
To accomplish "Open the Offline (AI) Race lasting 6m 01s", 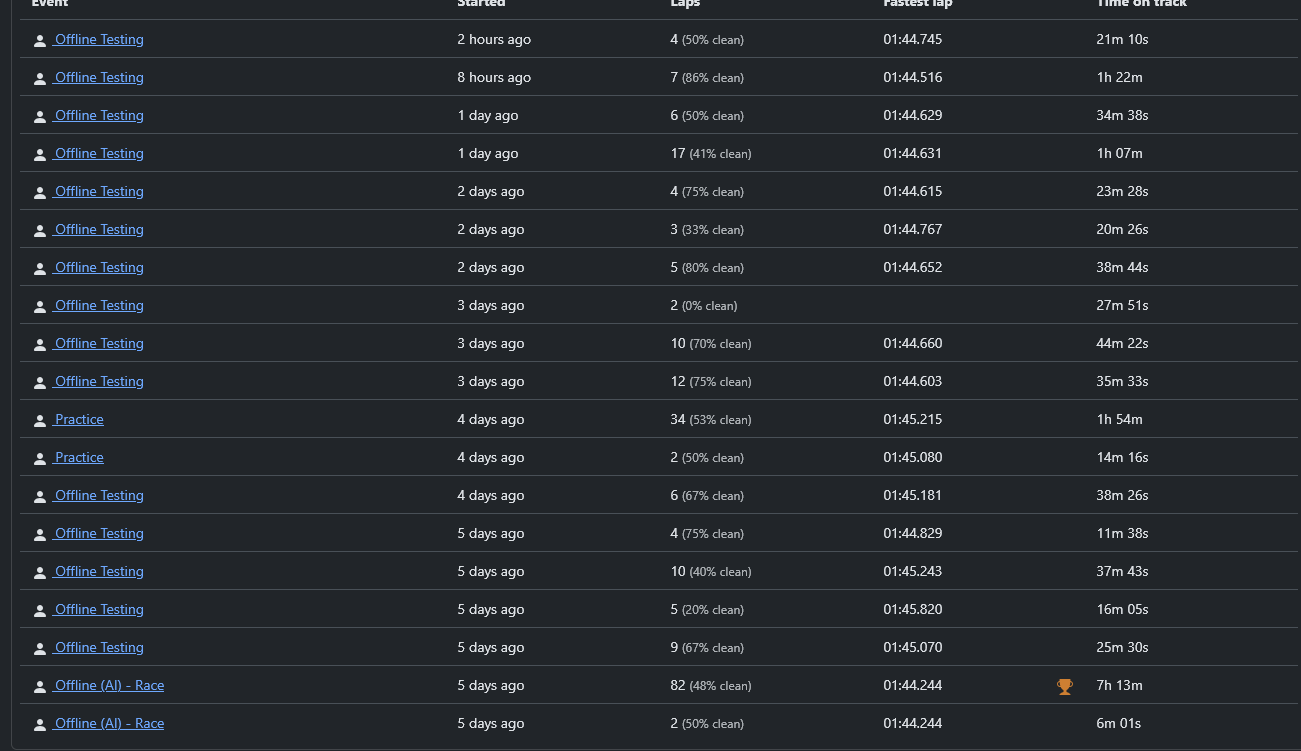I will [x=108, y=723].
